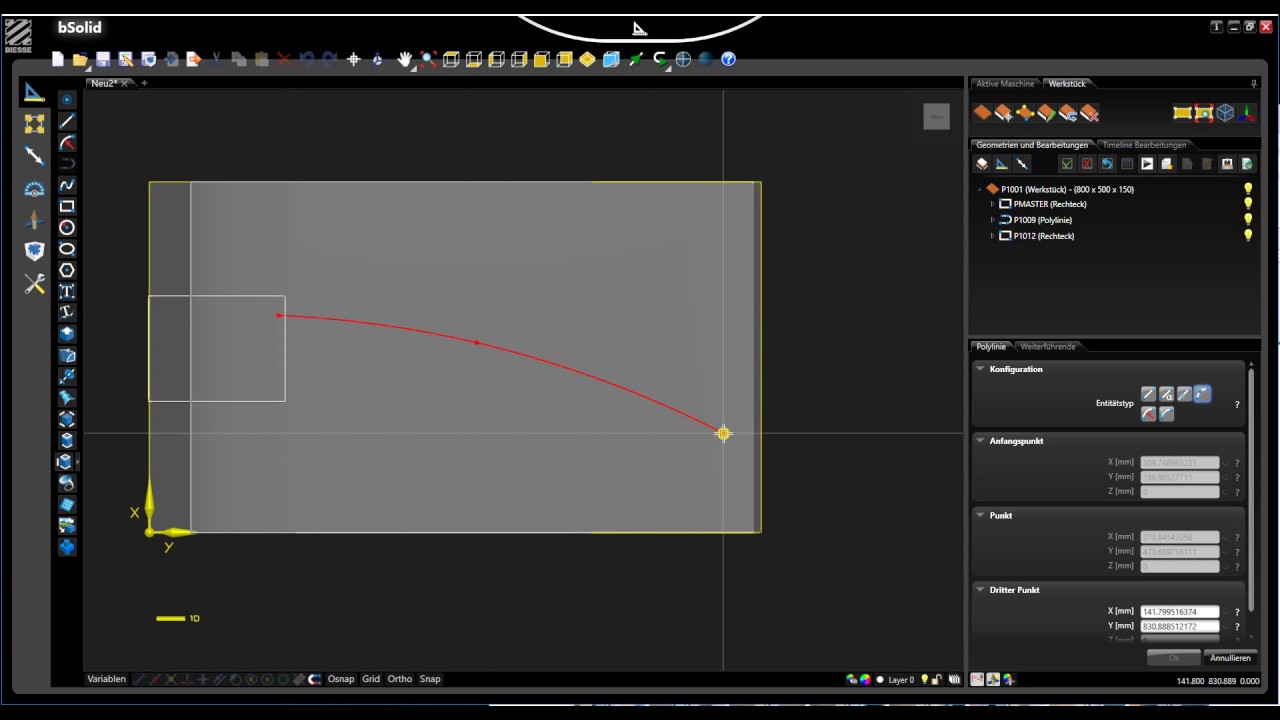Switch to the Weiterführende tab
1280x720 pixels.
[1048, 347]
